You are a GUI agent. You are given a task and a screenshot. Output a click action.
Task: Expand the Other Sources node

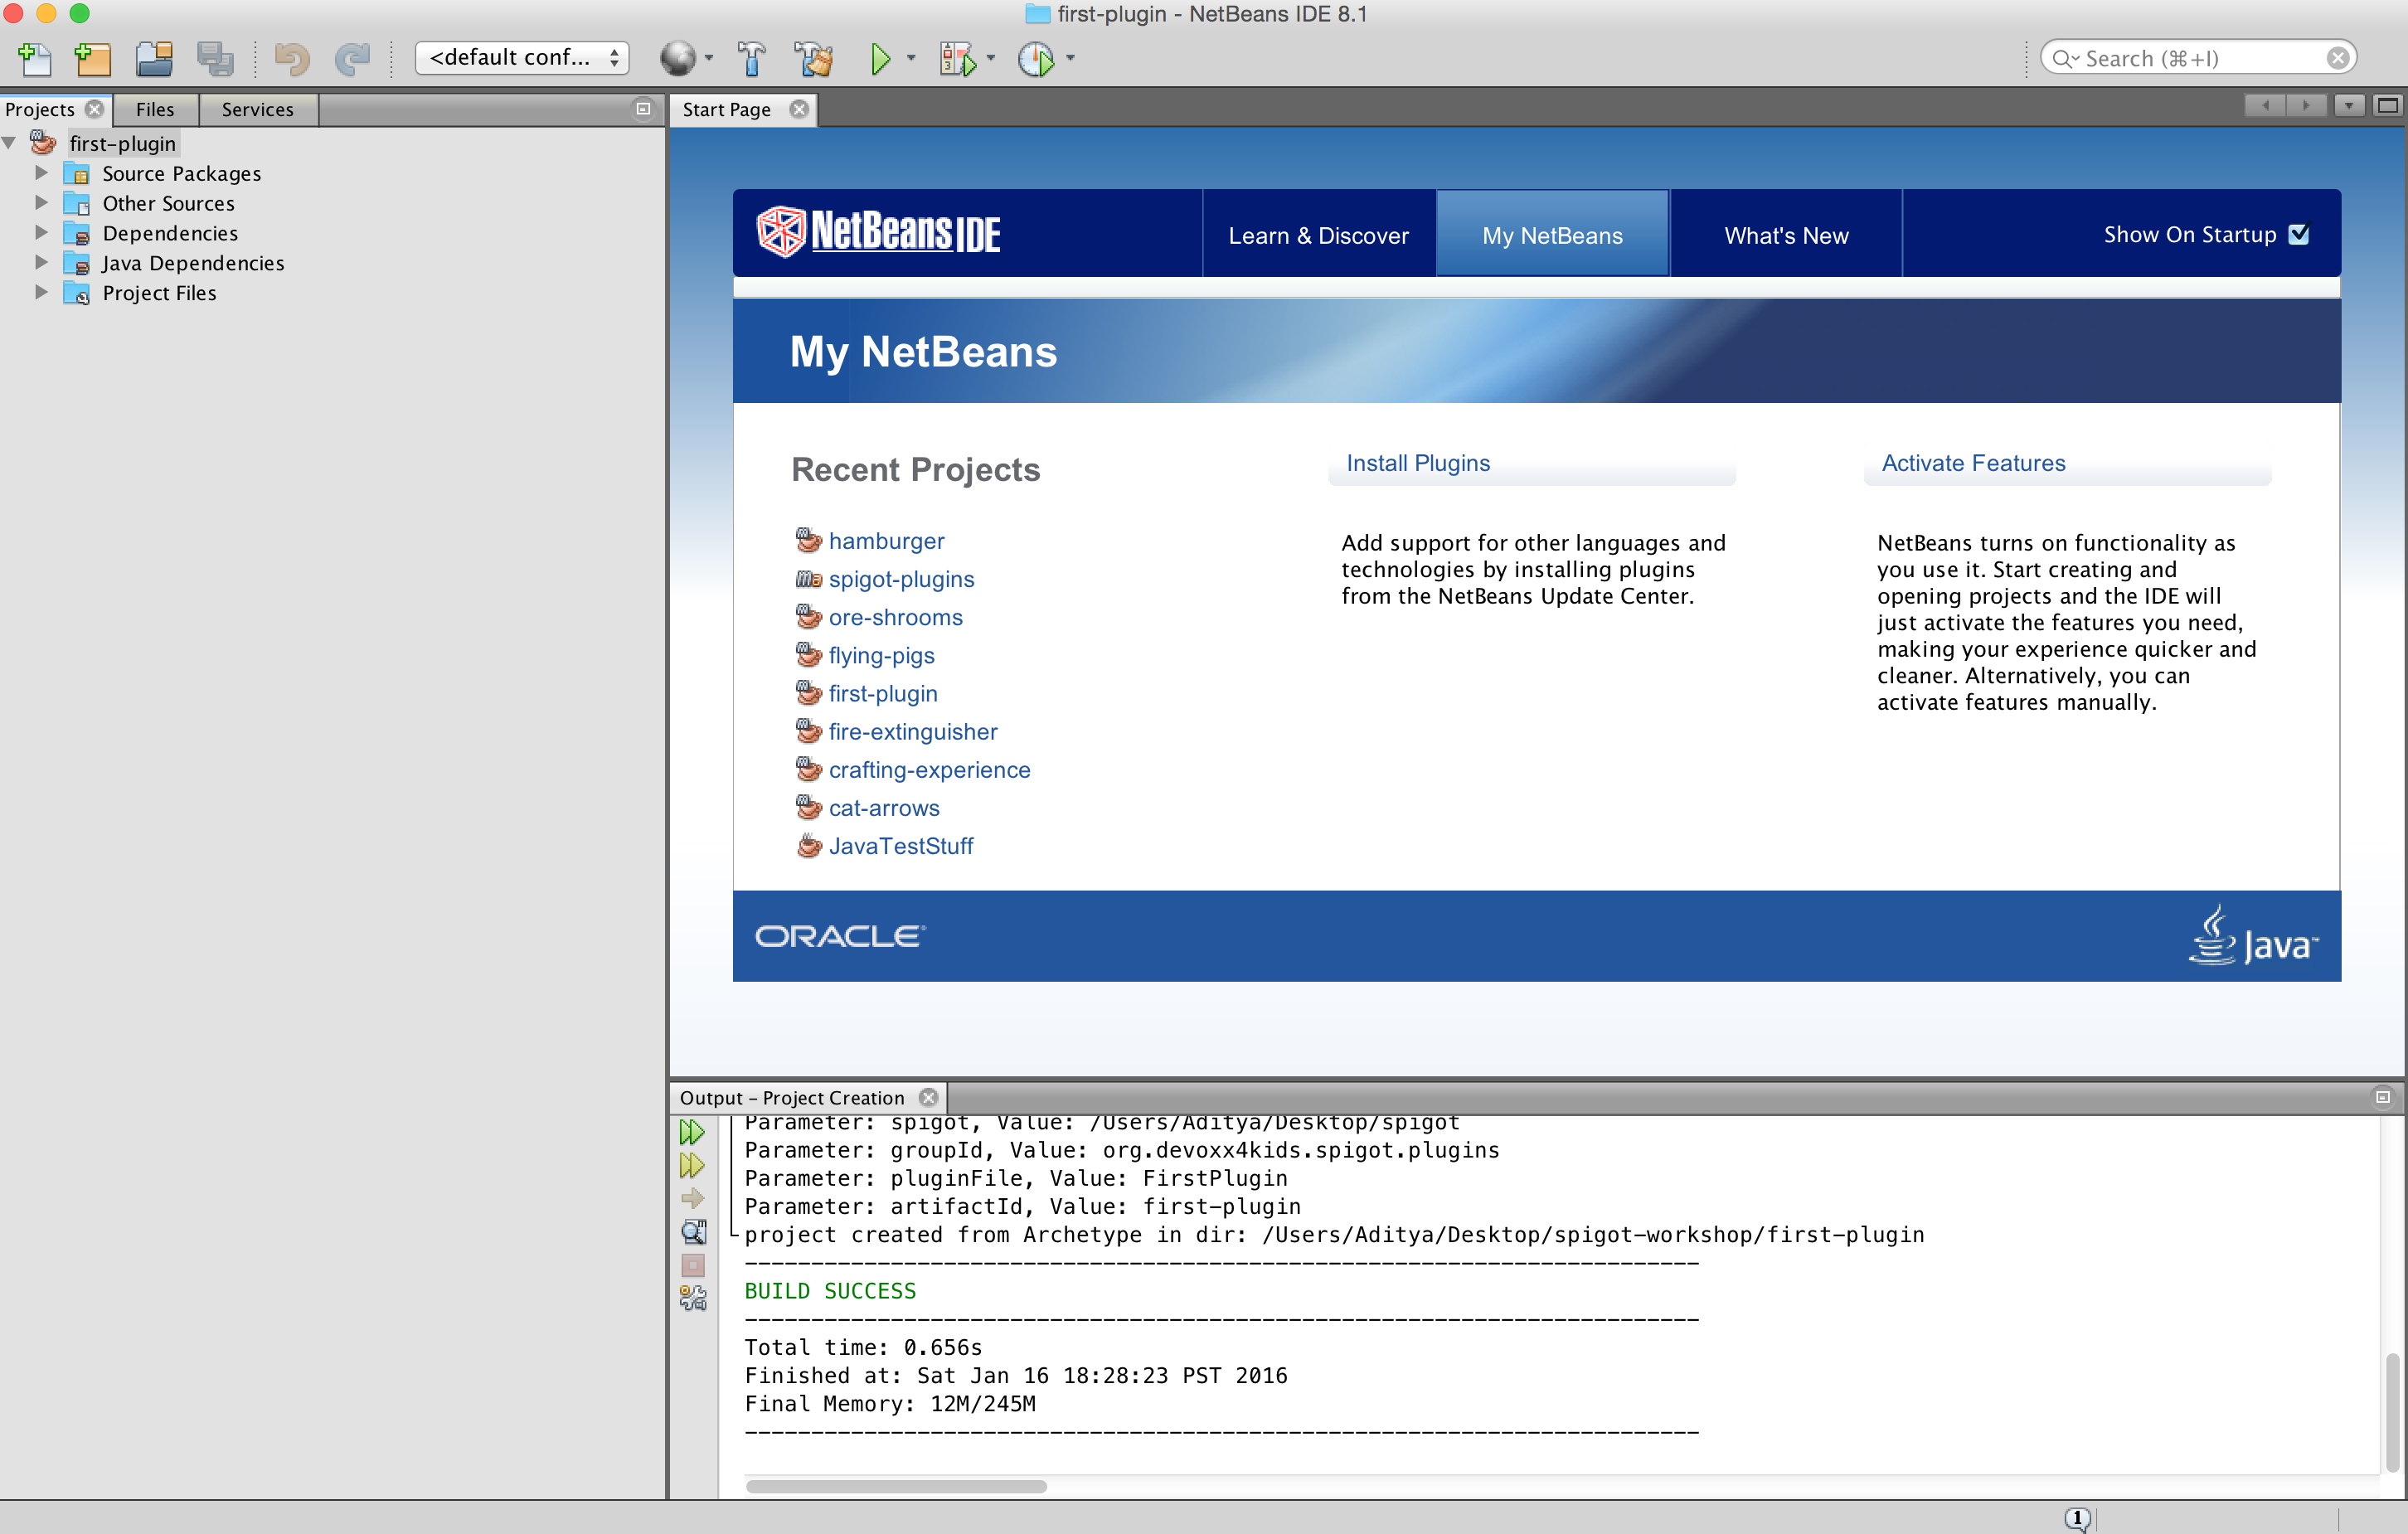(41, 203)
